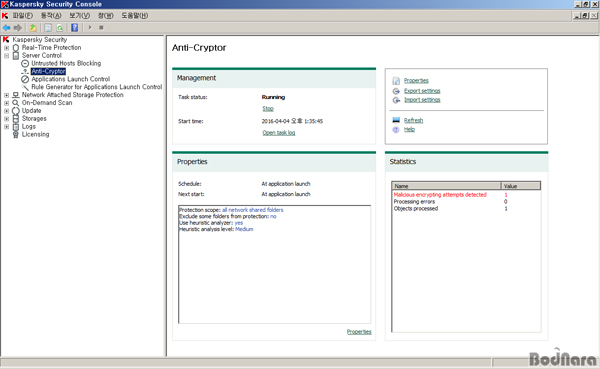Open the Help (H) menu
This screenshot has height=369, width=600.
tap(135, 16)
